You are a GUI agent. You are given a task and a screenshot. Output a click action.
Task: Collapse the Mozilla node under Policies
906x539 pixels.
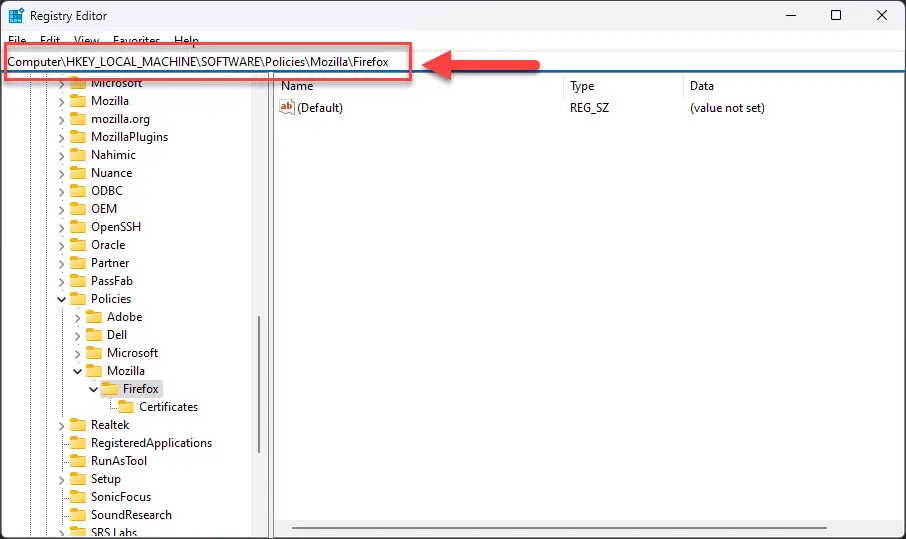[x=77, y=371]
